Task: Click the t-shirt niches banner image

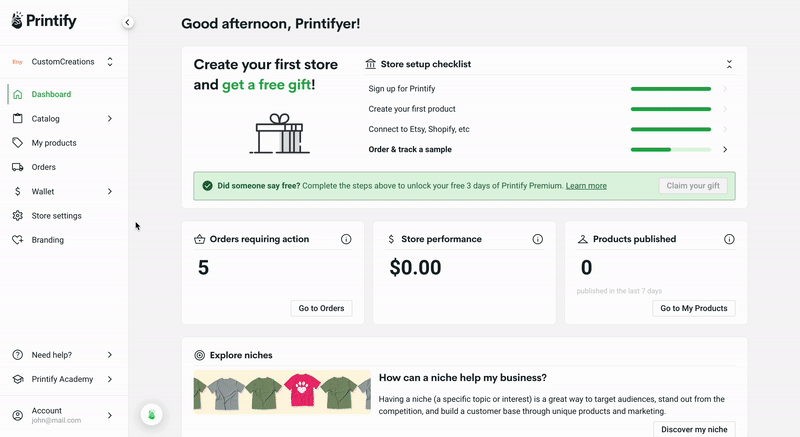Action: [282, 392]
